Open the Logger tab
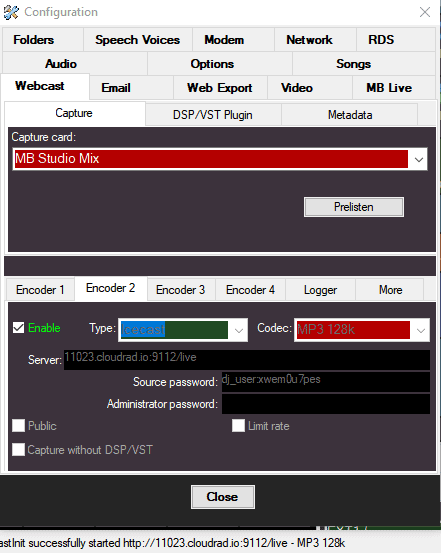The width and height of the screenshot is (441, 553). [320, 290]
